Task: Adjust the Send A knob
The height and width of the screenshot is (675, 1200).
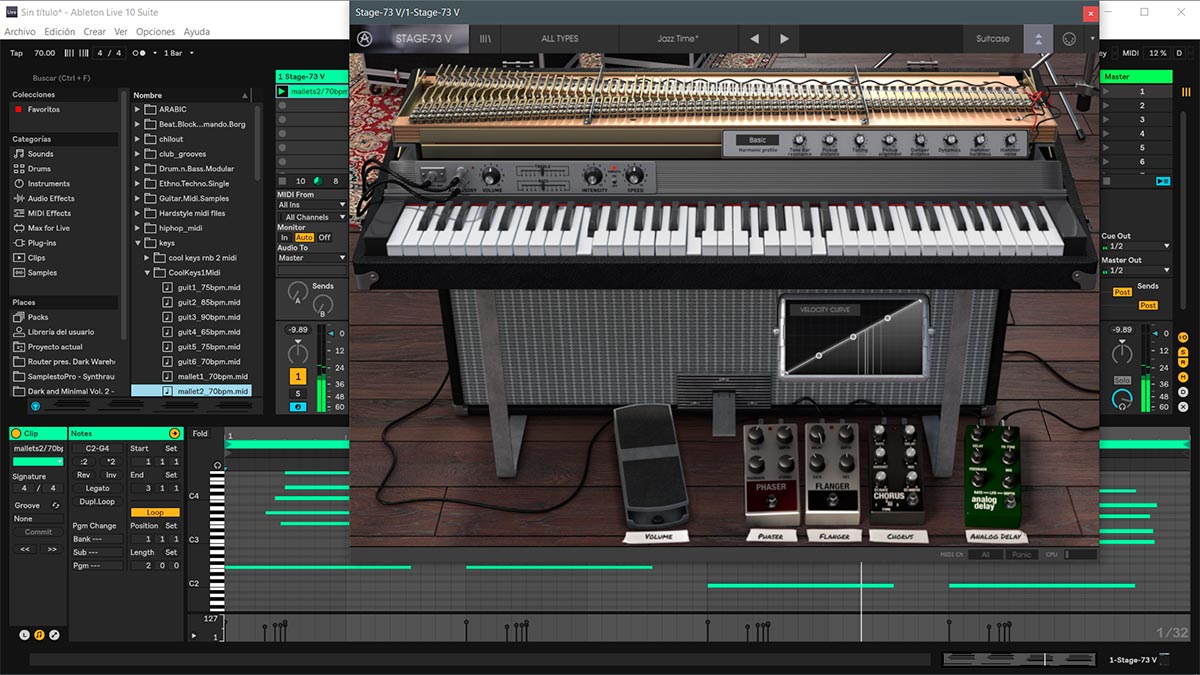Action: [x=297, y=293]
